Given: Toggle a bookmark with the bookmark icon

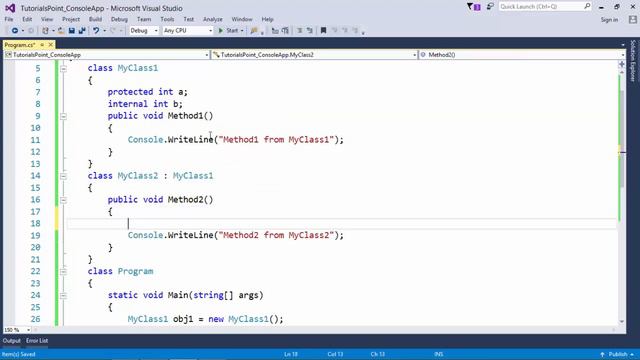Looking at the screenshot, I should 323,31.
